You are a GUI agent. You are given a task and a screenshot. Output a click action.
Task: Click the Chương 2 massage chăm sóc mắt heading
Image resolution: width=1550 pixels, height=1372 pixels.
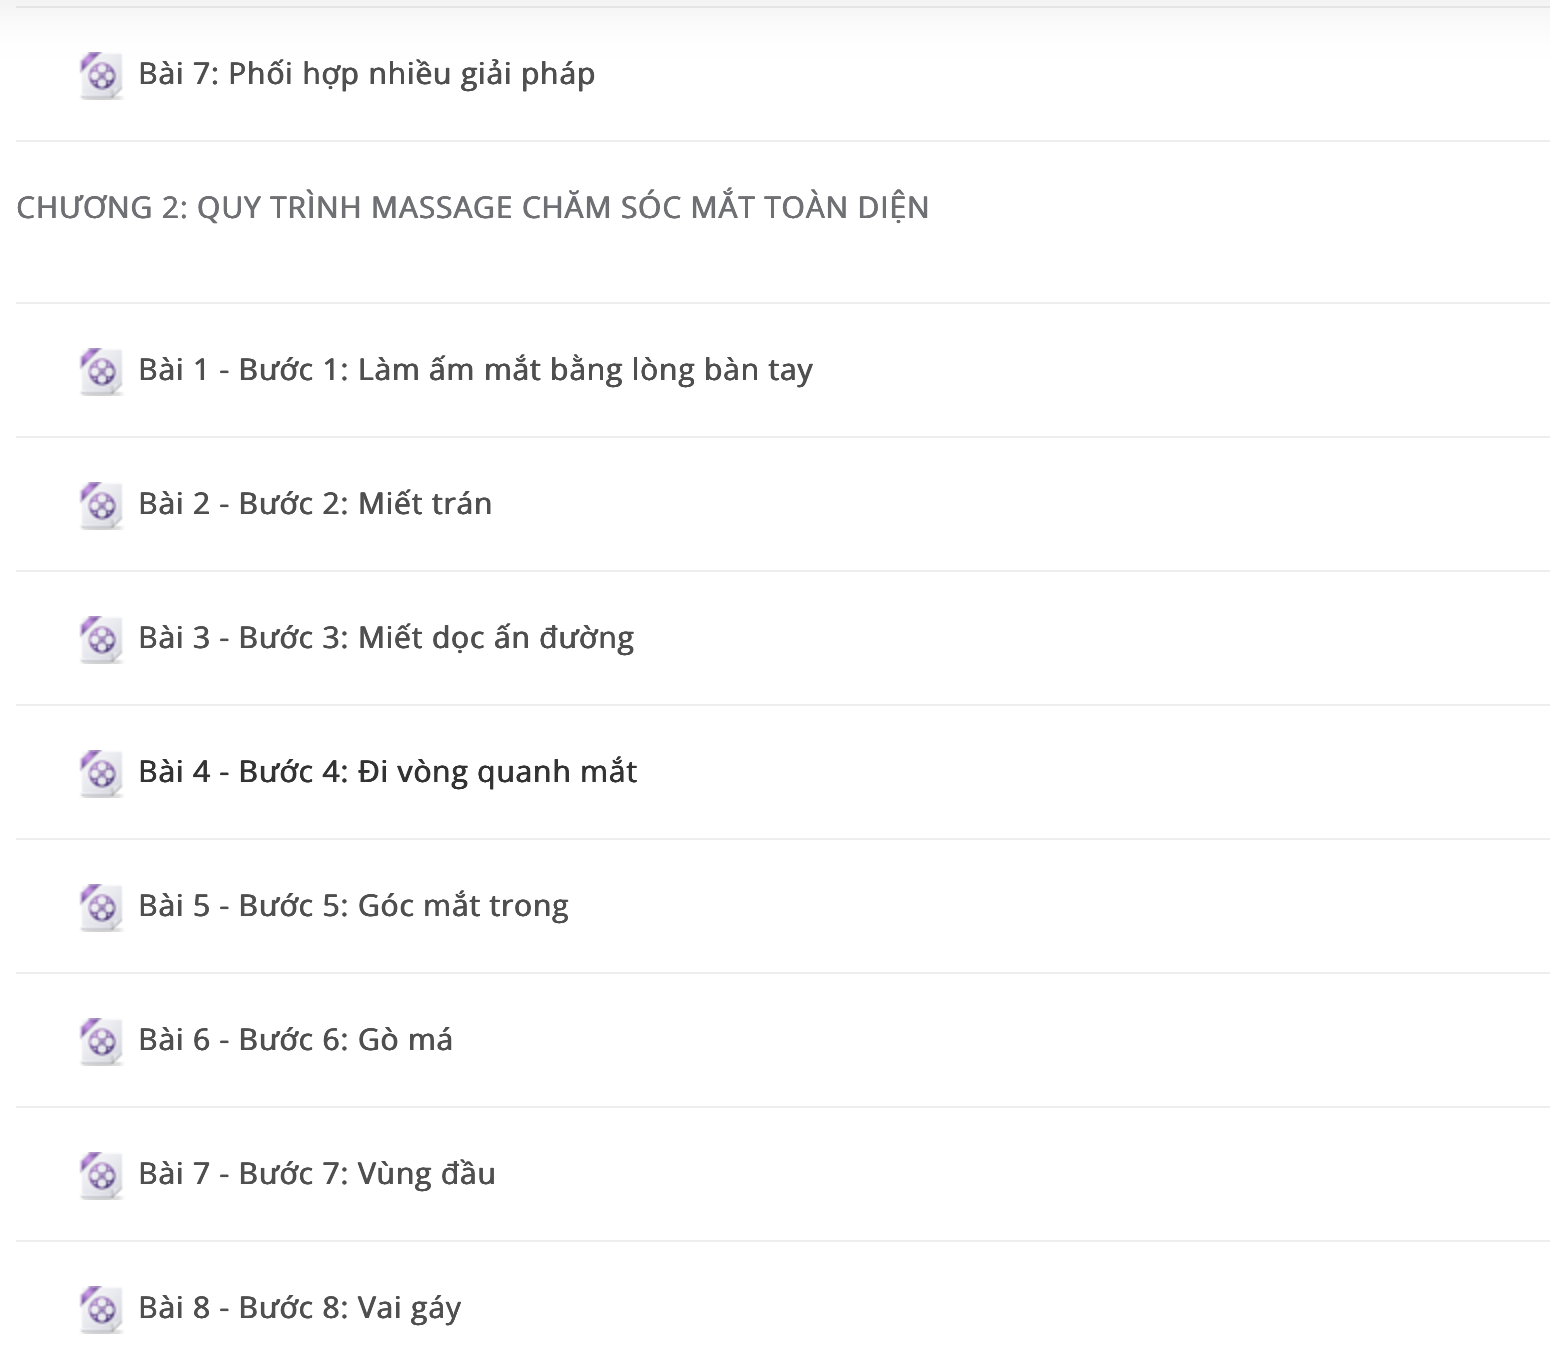473,207
